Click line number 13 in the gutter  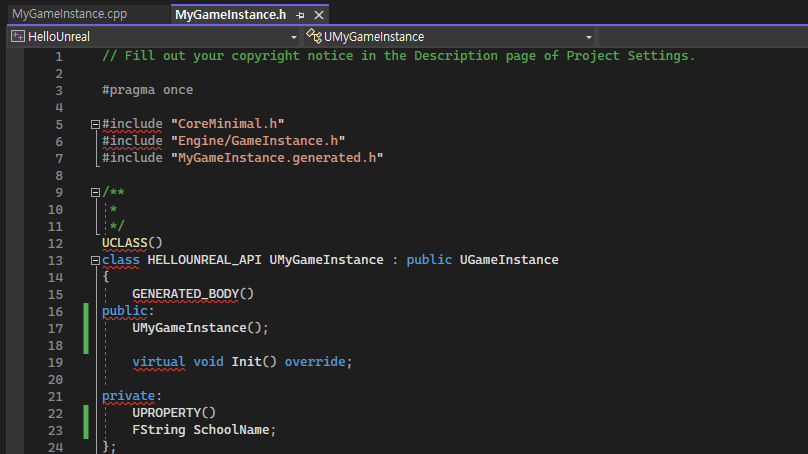[x=55, y=261]
